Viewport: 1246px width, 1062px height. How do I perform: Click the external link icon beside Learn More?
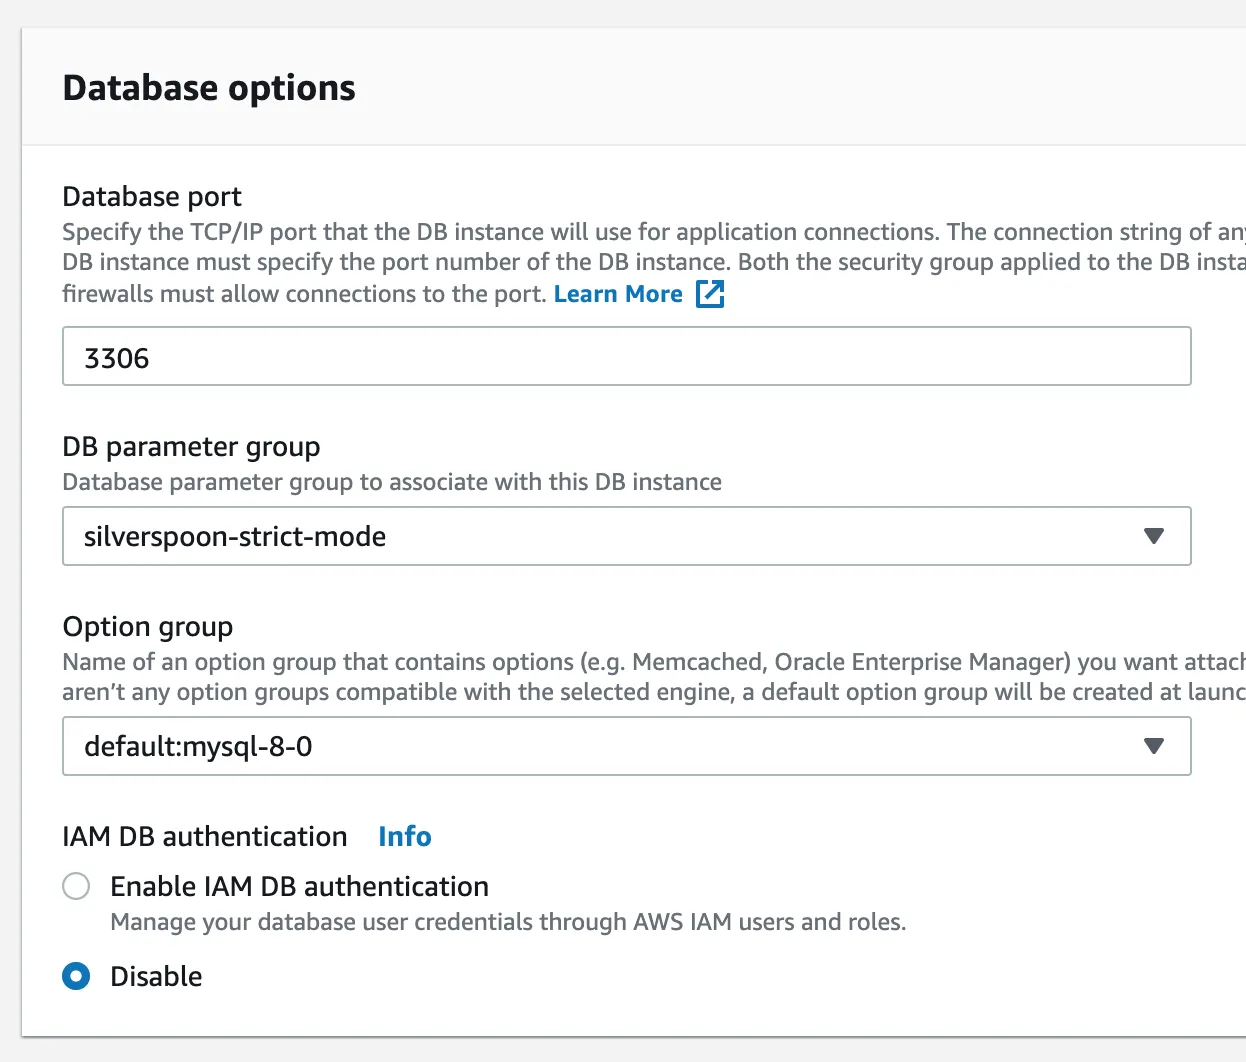[710, 294]
